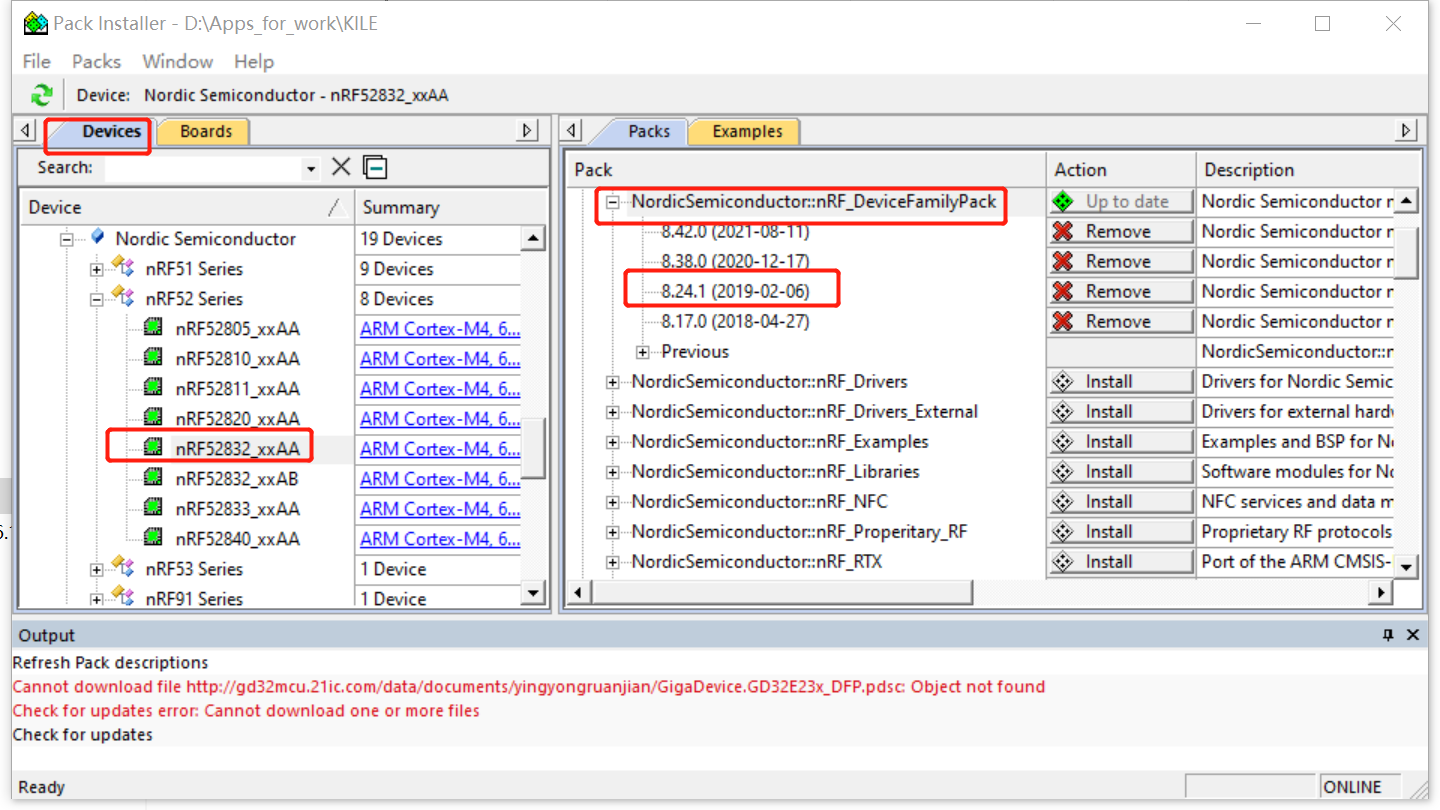Install the nRF_Drivers_External pack

tap(1121, 411)
